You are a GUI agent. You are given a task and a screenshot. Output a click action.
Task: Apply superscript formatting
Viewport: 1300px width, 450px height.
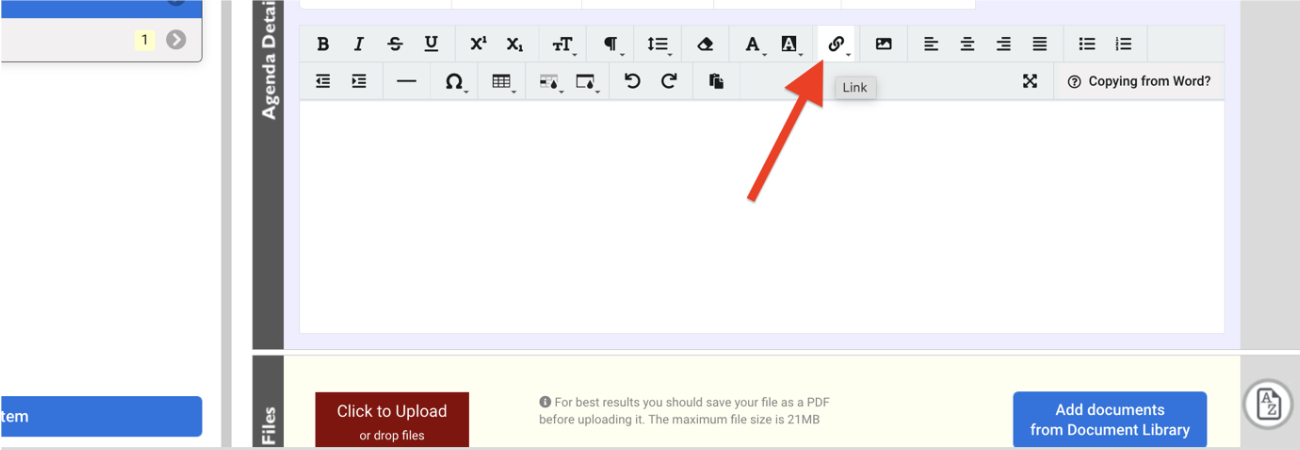tap(478, 44)
